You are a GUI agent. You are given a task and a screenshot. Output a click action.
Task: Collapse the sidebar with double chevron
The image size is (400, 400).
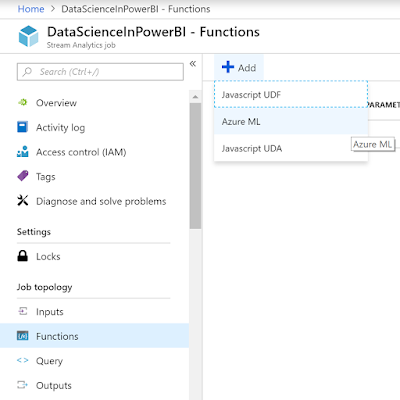(x=193, y=63)
